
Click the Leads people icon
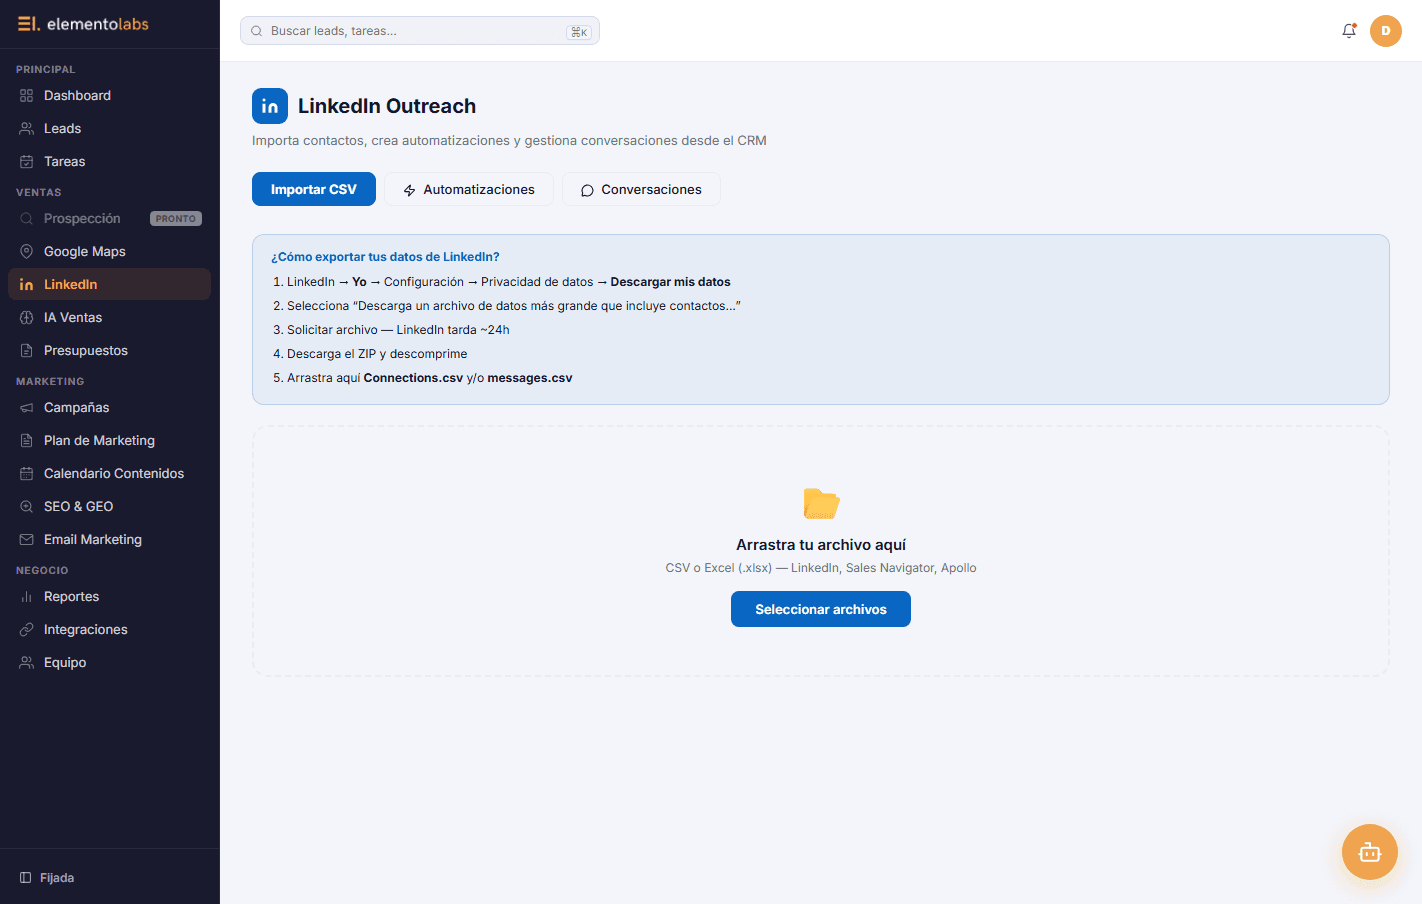27,129
